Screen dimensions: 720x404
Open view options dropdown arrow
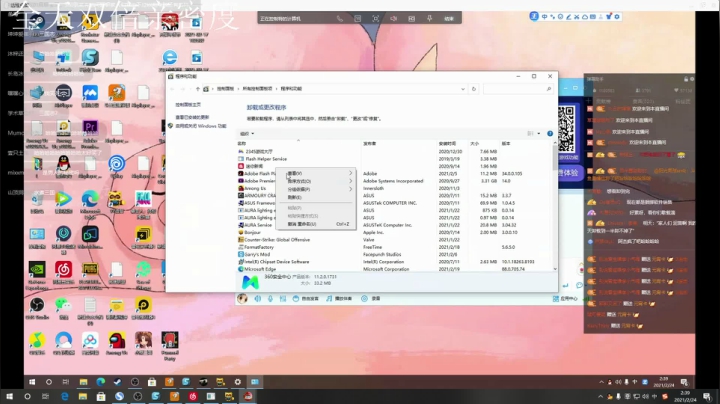point(539,134)
